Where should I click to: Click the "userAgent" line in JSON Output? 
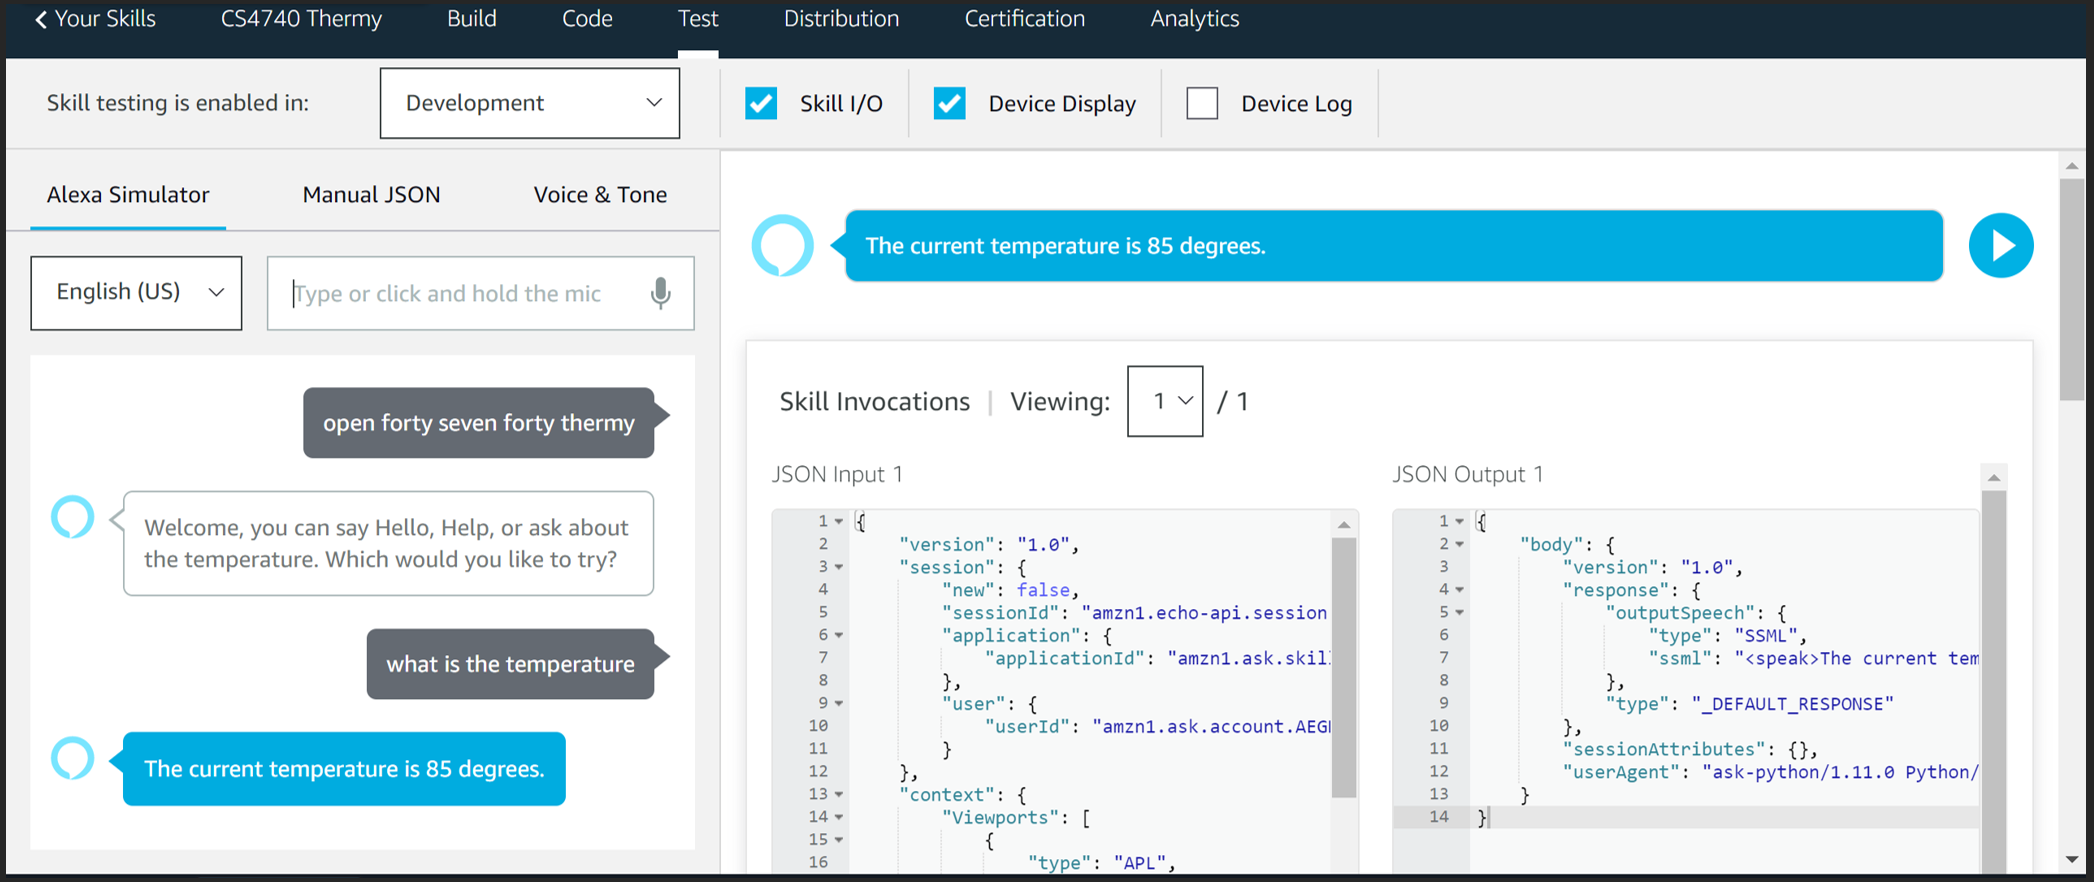point(1770,772)
